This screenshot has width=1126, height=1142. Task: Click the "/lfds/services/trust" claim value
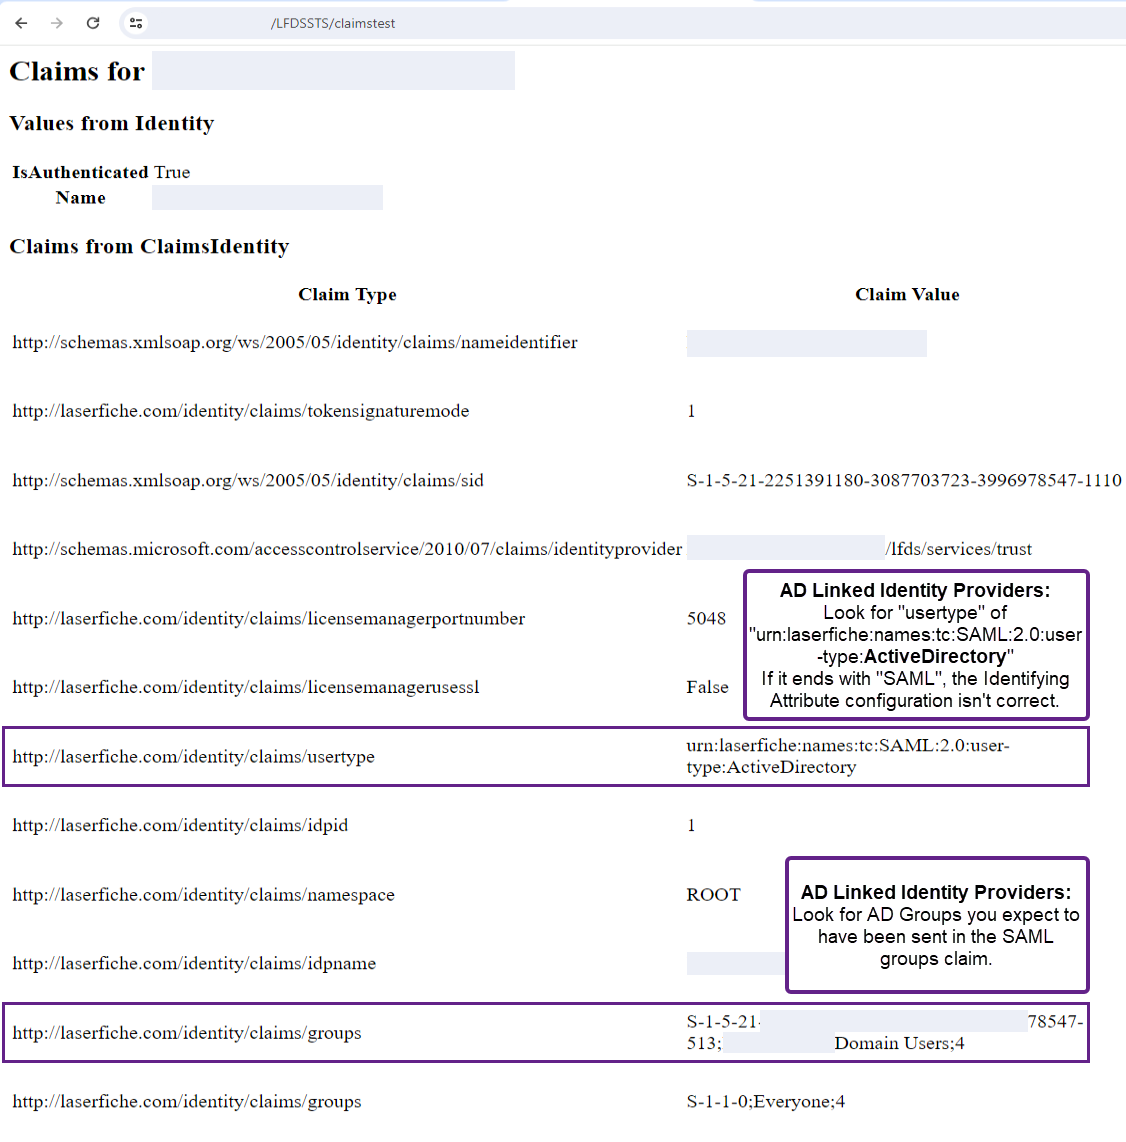[x=958, y=548]
